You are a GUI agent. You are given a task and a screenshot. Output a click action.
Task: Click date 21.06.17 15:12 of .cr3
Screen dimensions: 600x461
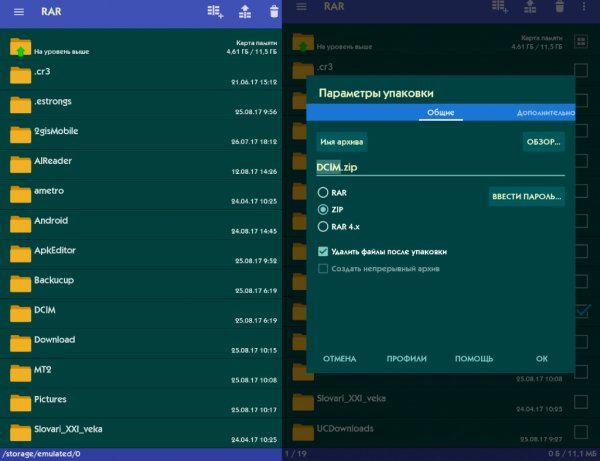tap(254, 82)
